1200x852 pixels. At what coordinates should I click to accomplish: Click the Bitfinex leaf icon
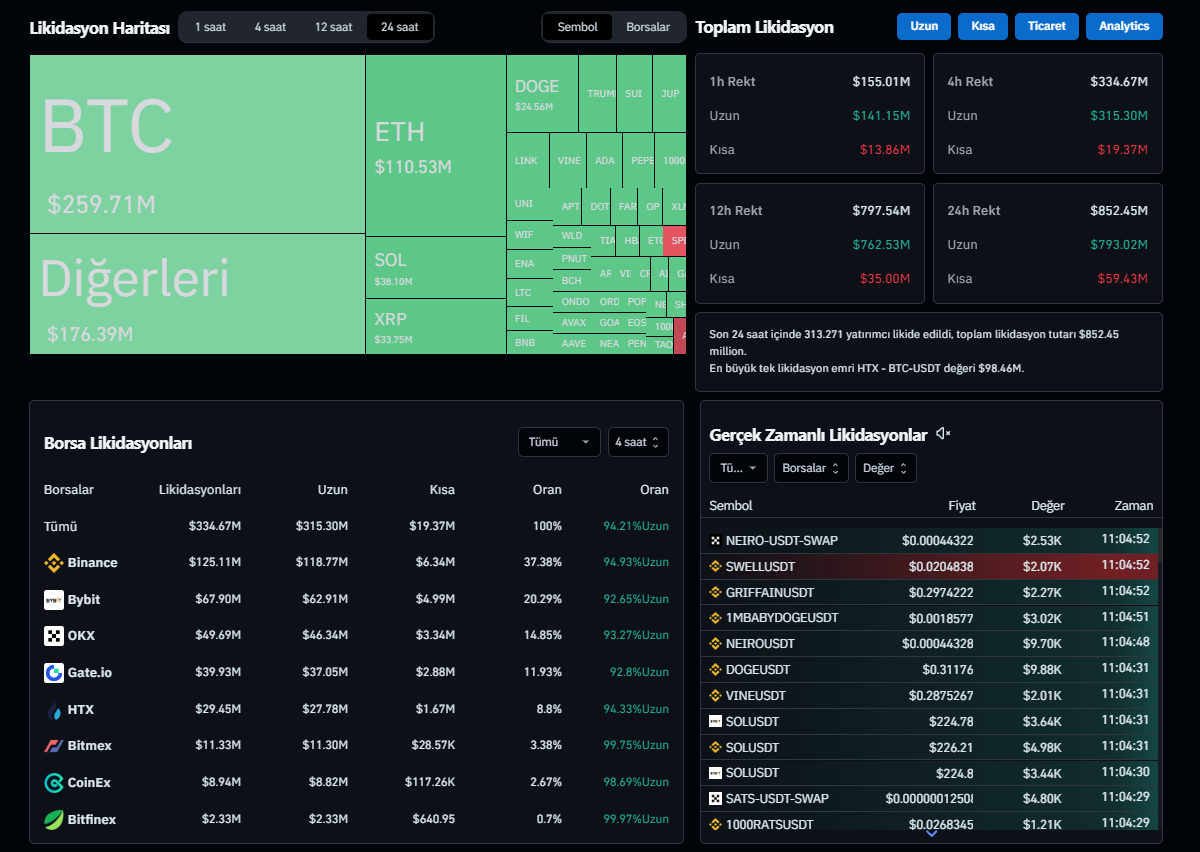coord(54,820)
